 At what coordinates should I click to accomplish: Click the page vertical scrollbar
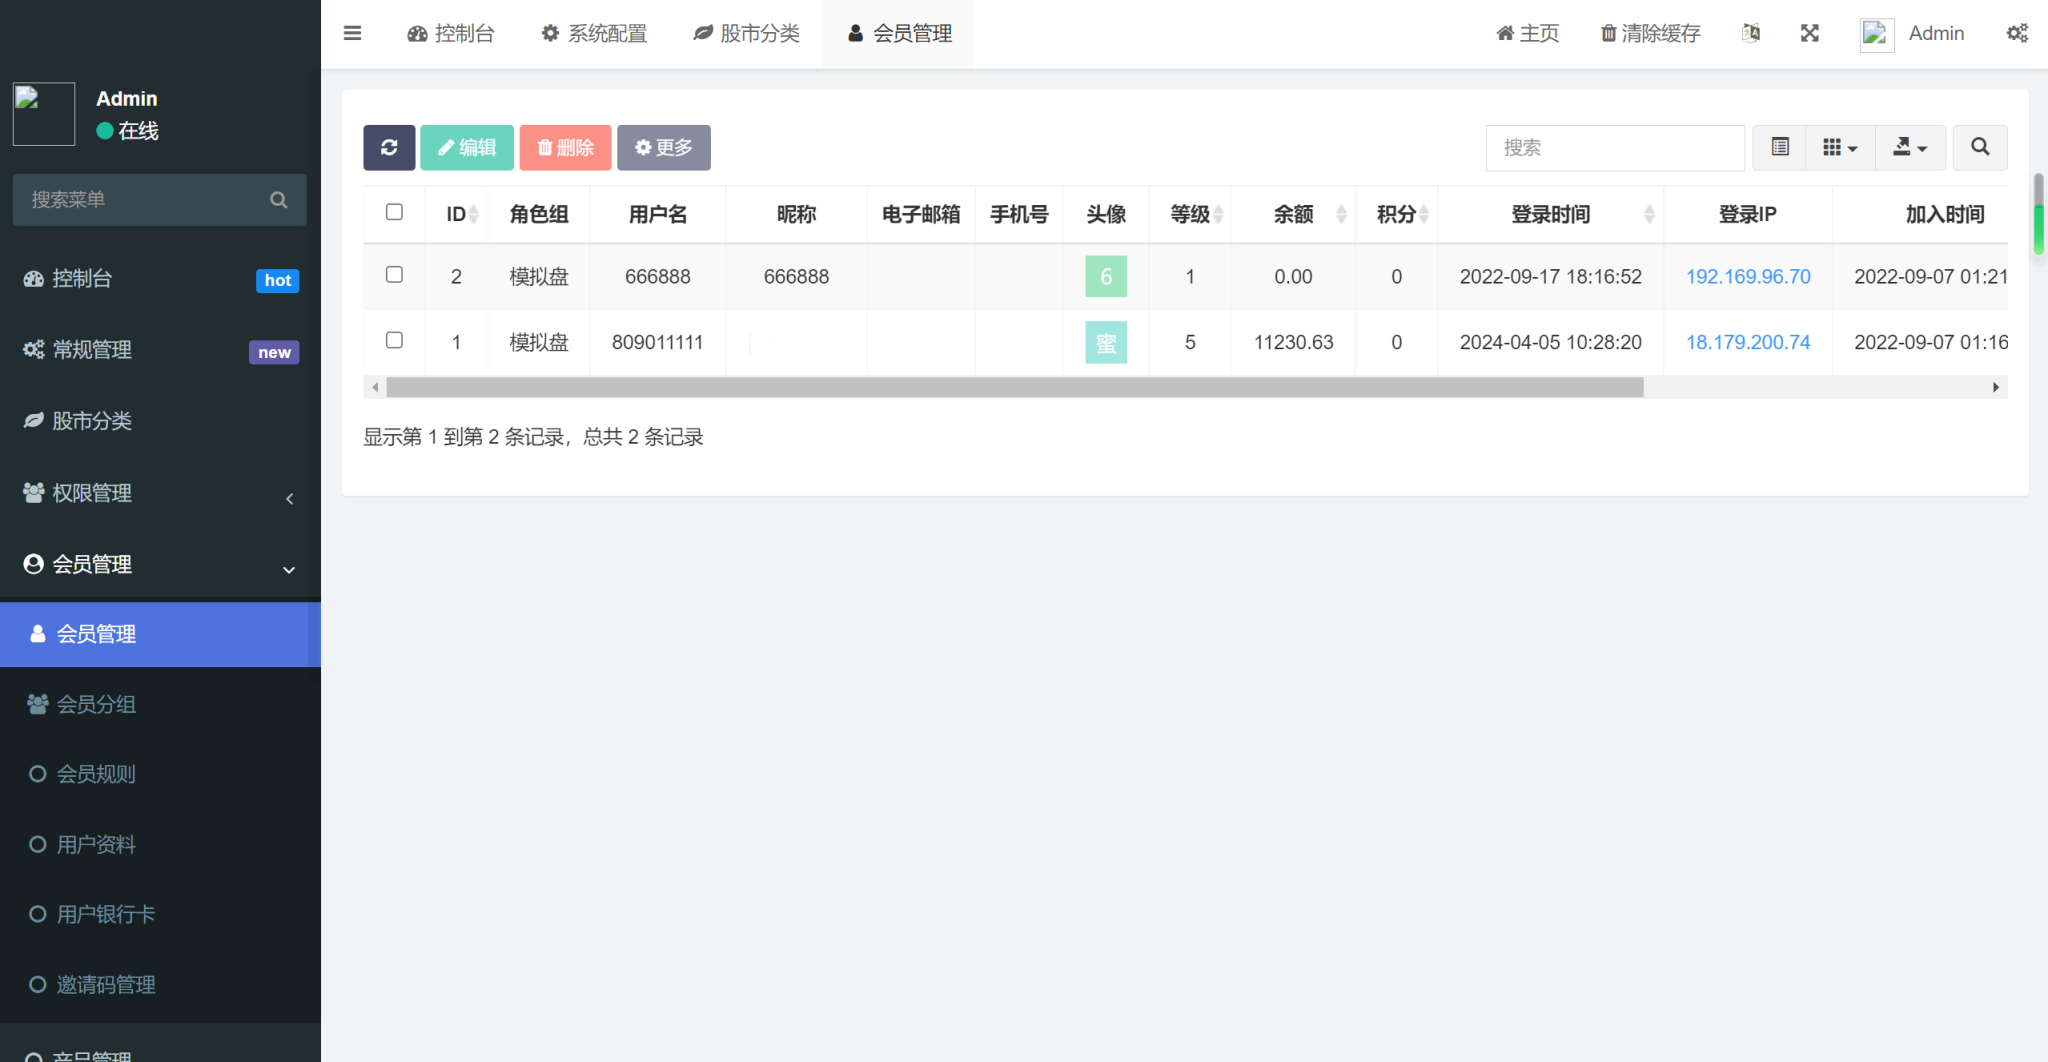point(2038,215)
